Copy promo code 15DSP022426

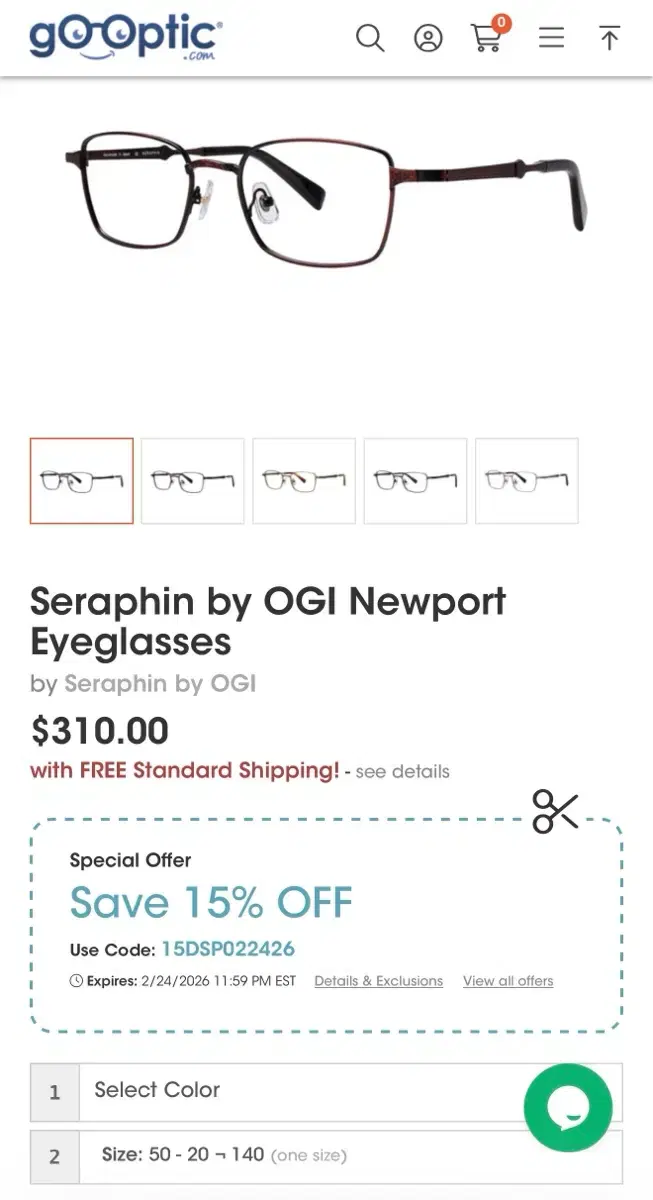[x=228, y=949]
